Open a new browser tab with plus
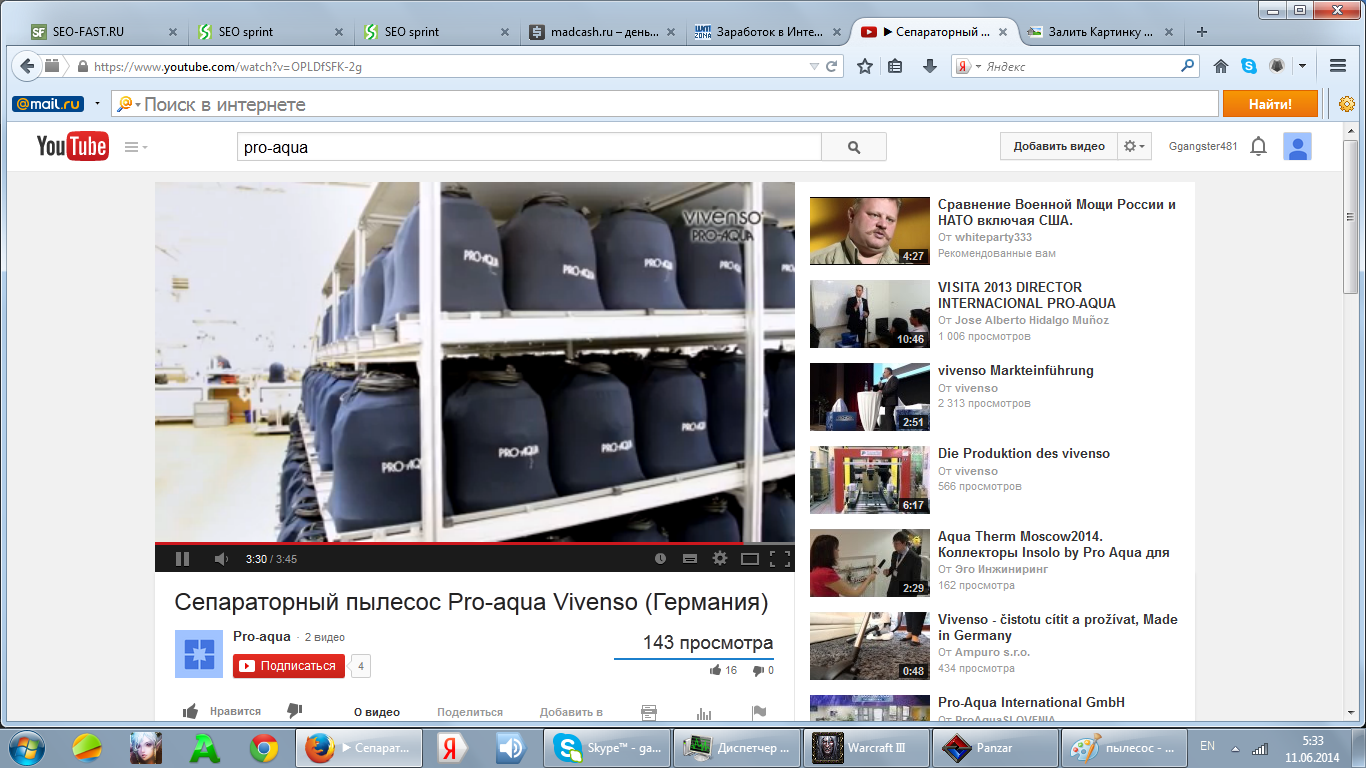Screen dimensions: 1366x768 1202,32
